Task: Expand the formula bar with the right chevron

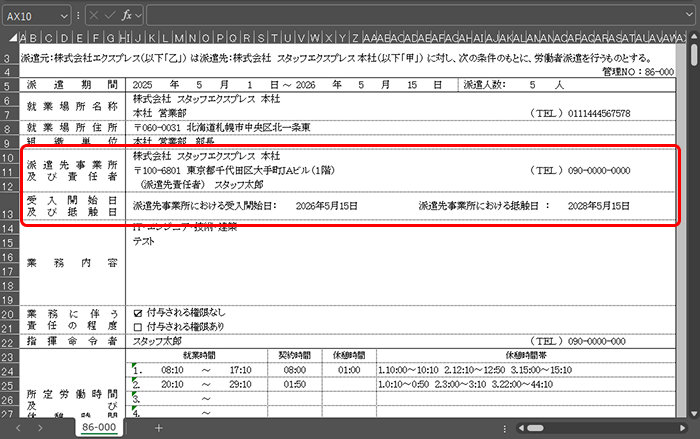Action: [x=689, y=15]
